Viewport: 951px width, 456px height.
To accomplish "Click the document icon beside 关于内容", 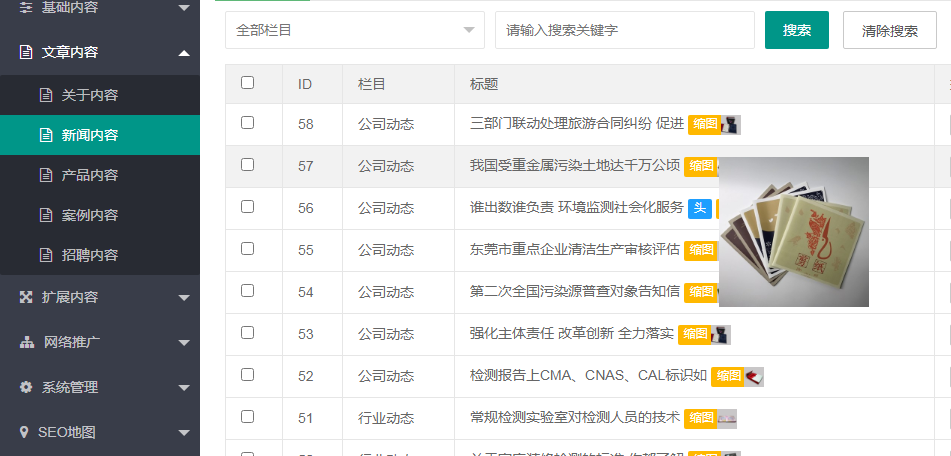I will coord(45,95).
